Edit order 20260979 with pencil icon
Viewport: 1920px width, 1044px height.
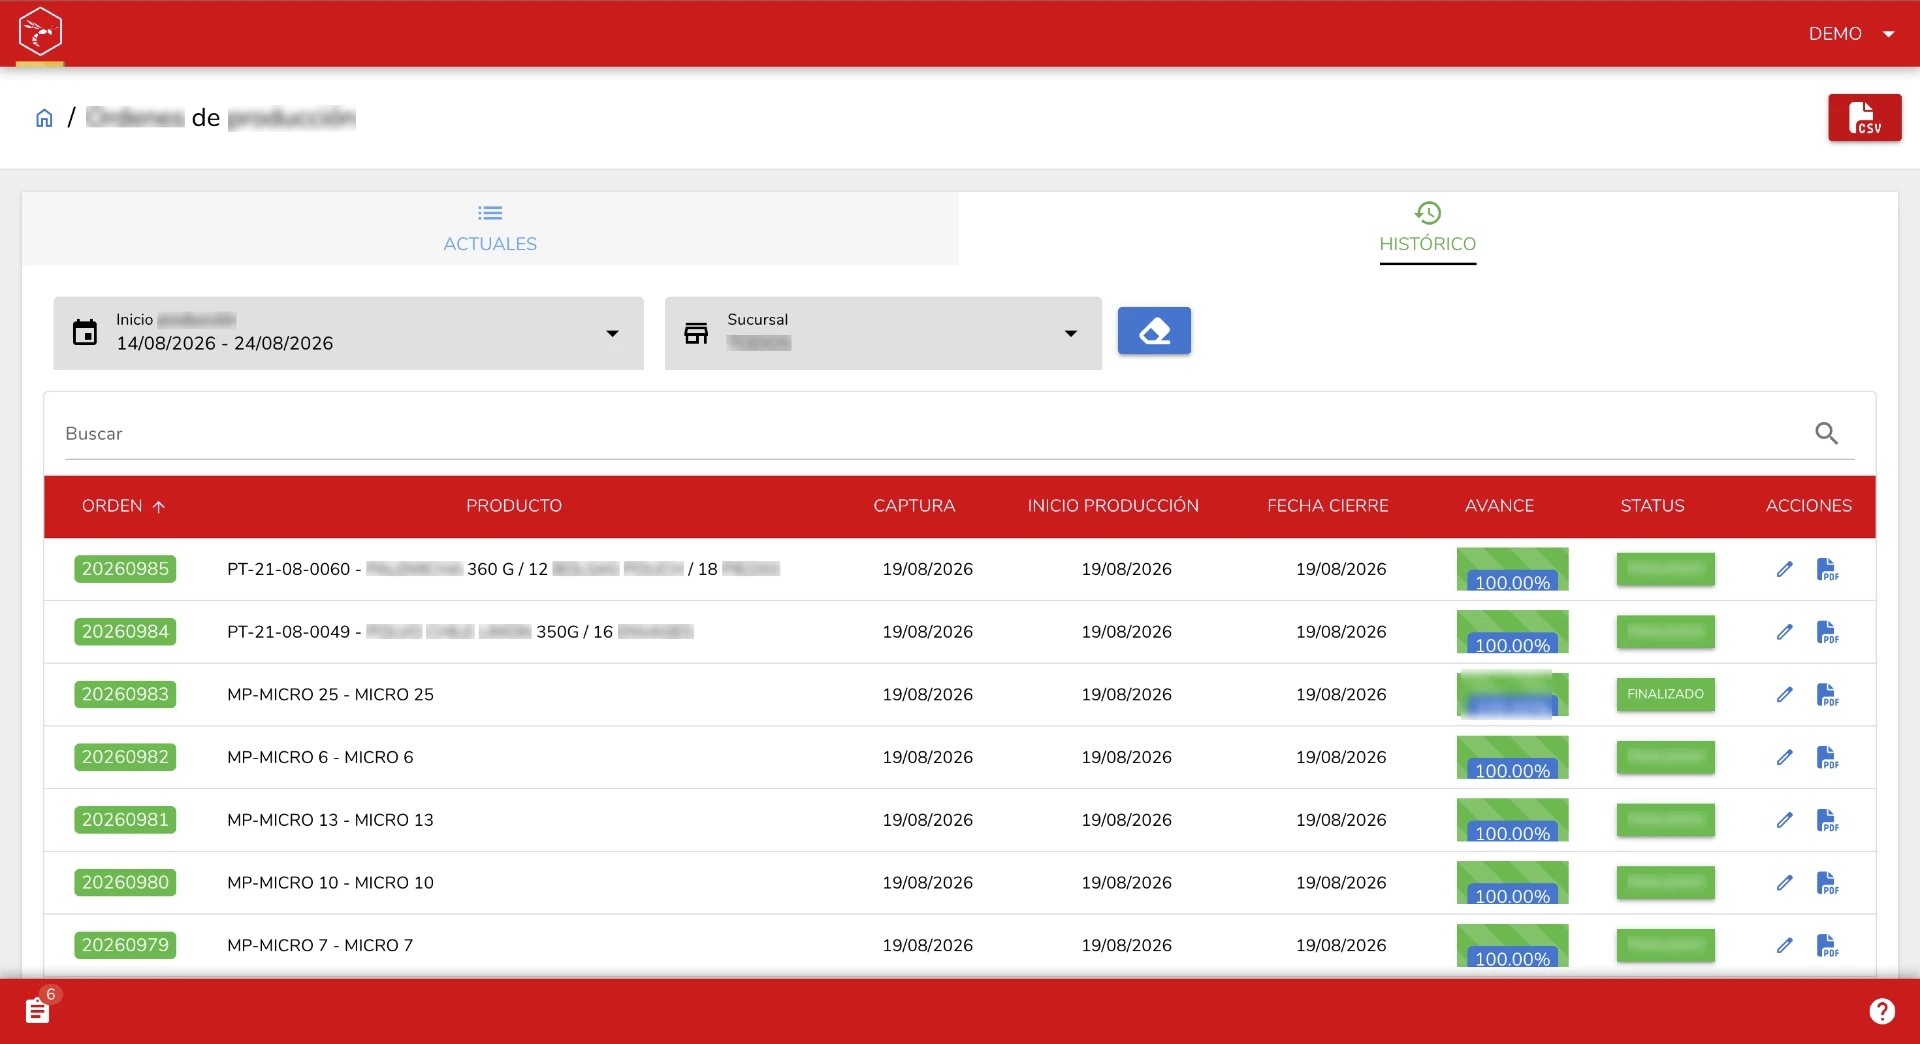(1784, 945)
